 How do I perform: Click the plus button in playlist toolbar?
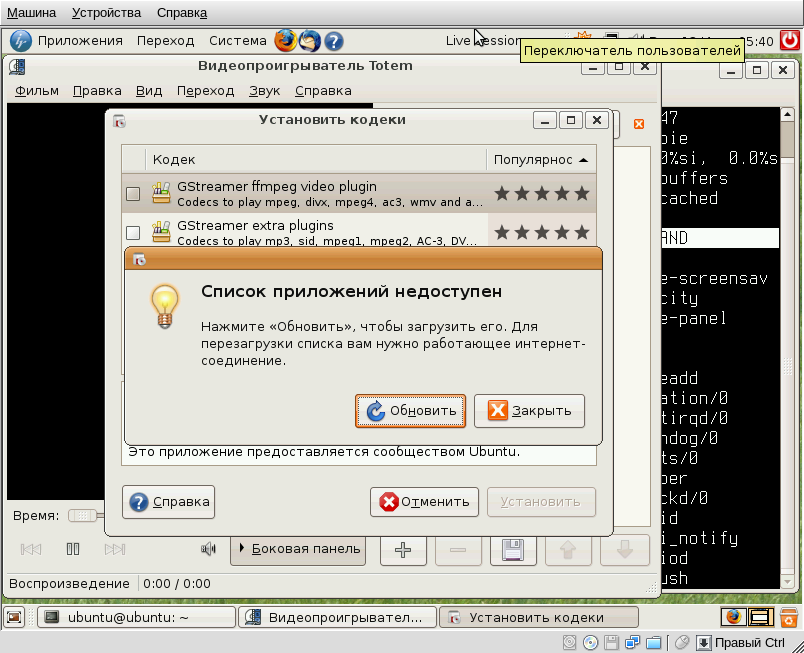pos(403,549)
